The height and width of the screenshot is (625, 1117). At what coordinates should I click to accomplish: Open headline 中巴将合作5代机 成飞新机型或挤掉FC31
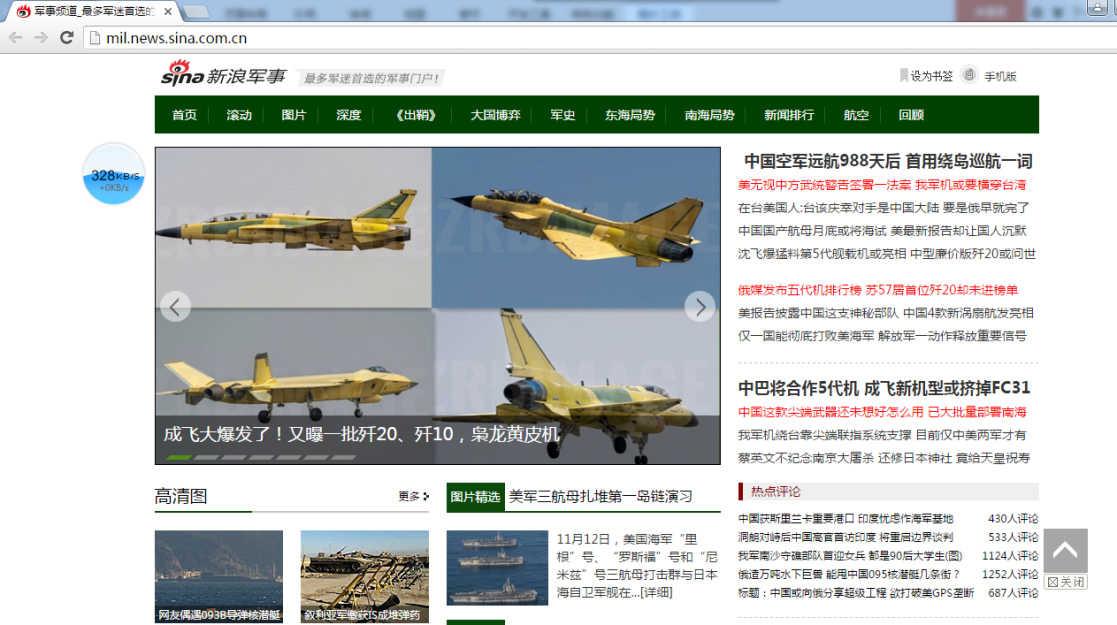click(884, 388)
